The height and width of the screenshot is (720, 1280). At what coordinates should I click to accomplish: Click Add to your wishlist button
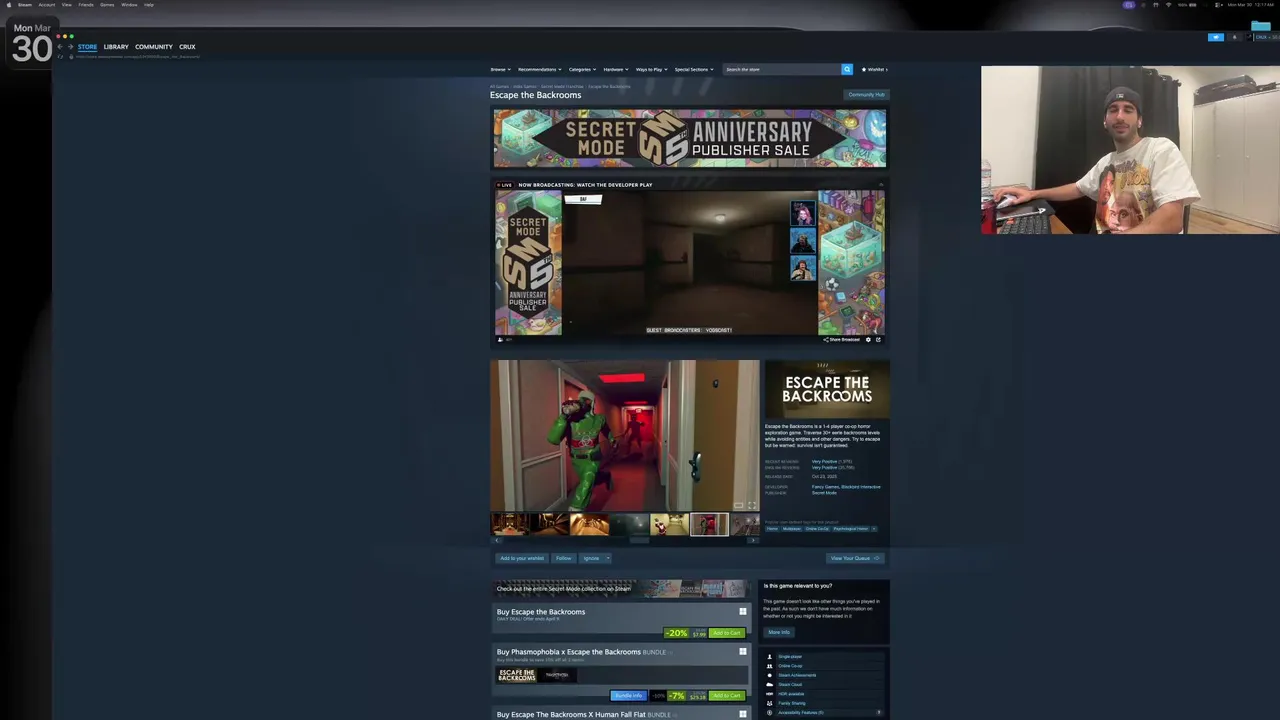522,558
